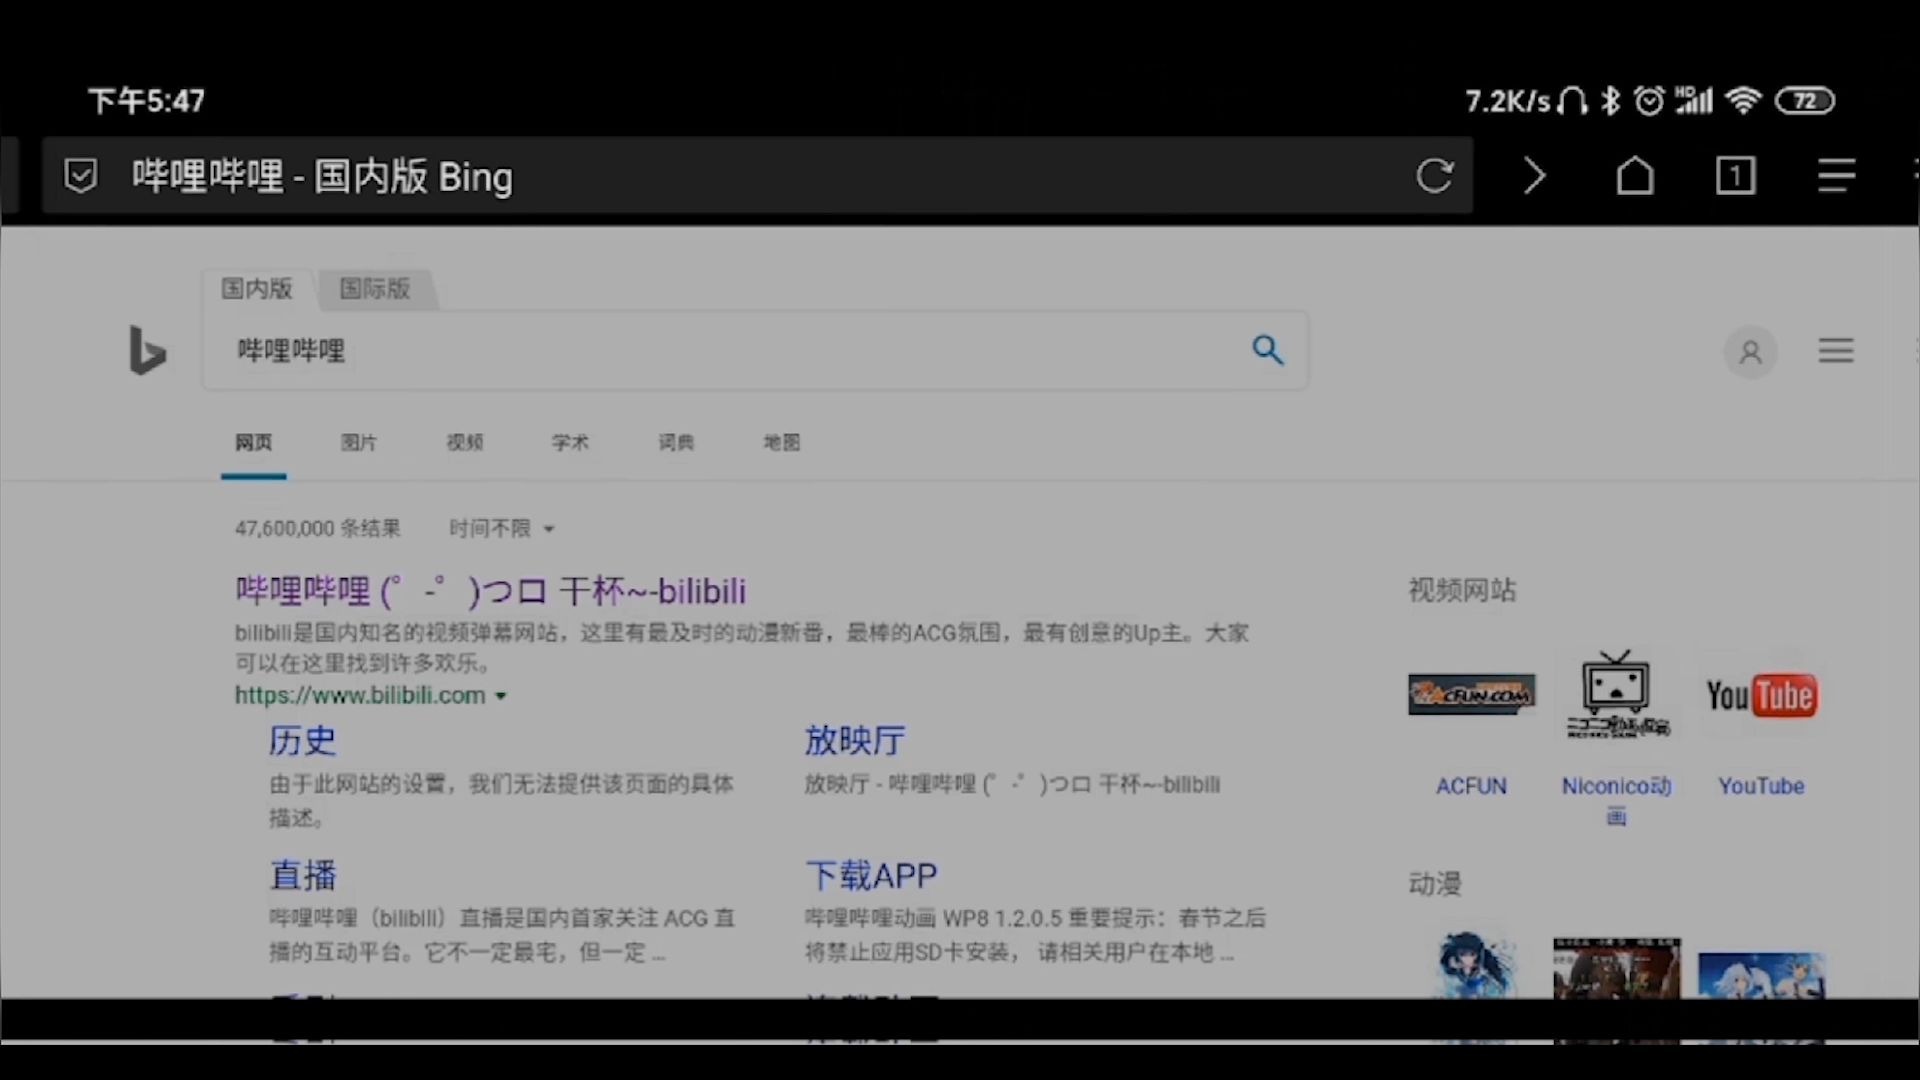
Task: Tap the Bluetooth status icon
Action: [x=1610, y=101]
